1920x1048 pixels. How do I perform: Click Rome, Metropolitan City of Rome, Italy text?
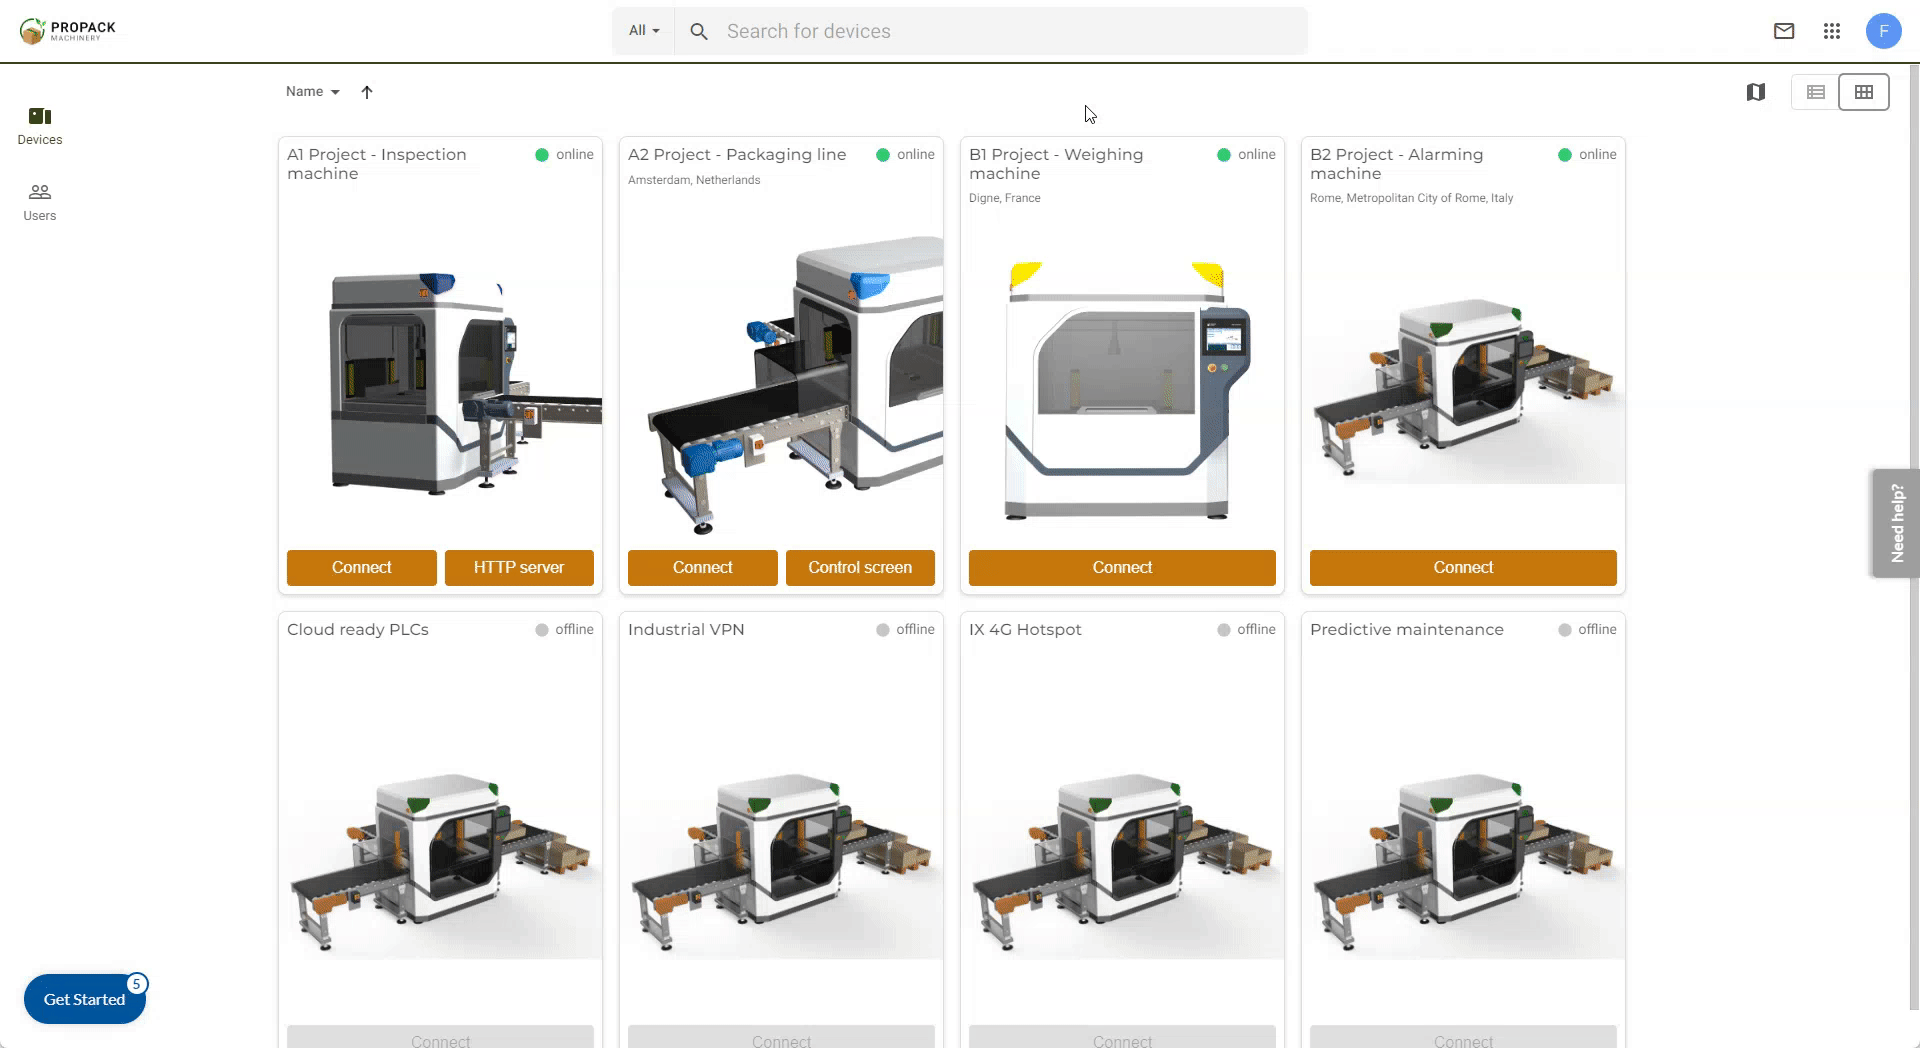[1412, 198]
